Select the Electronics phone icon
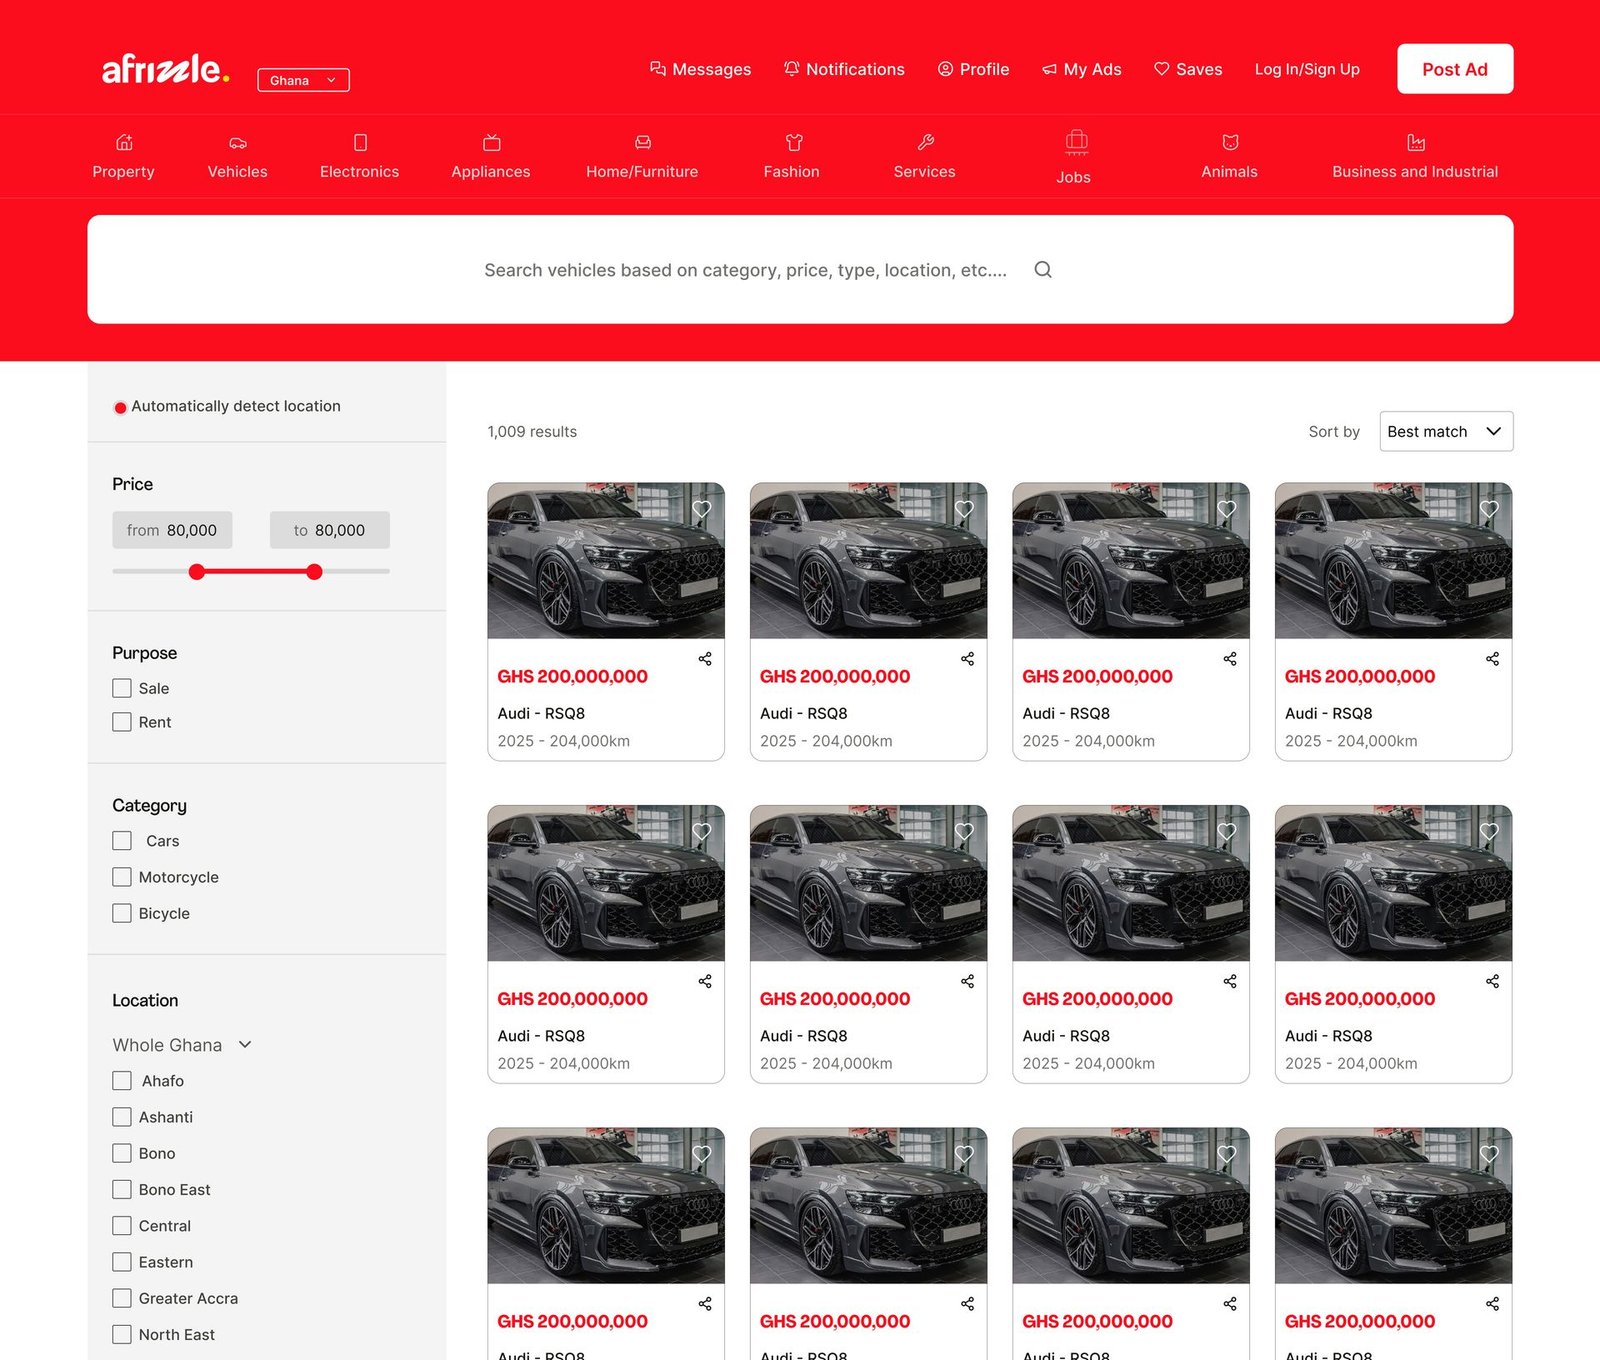Image resolution: width=1600 pixels, height=1360 pixels. tap(360, 142)
